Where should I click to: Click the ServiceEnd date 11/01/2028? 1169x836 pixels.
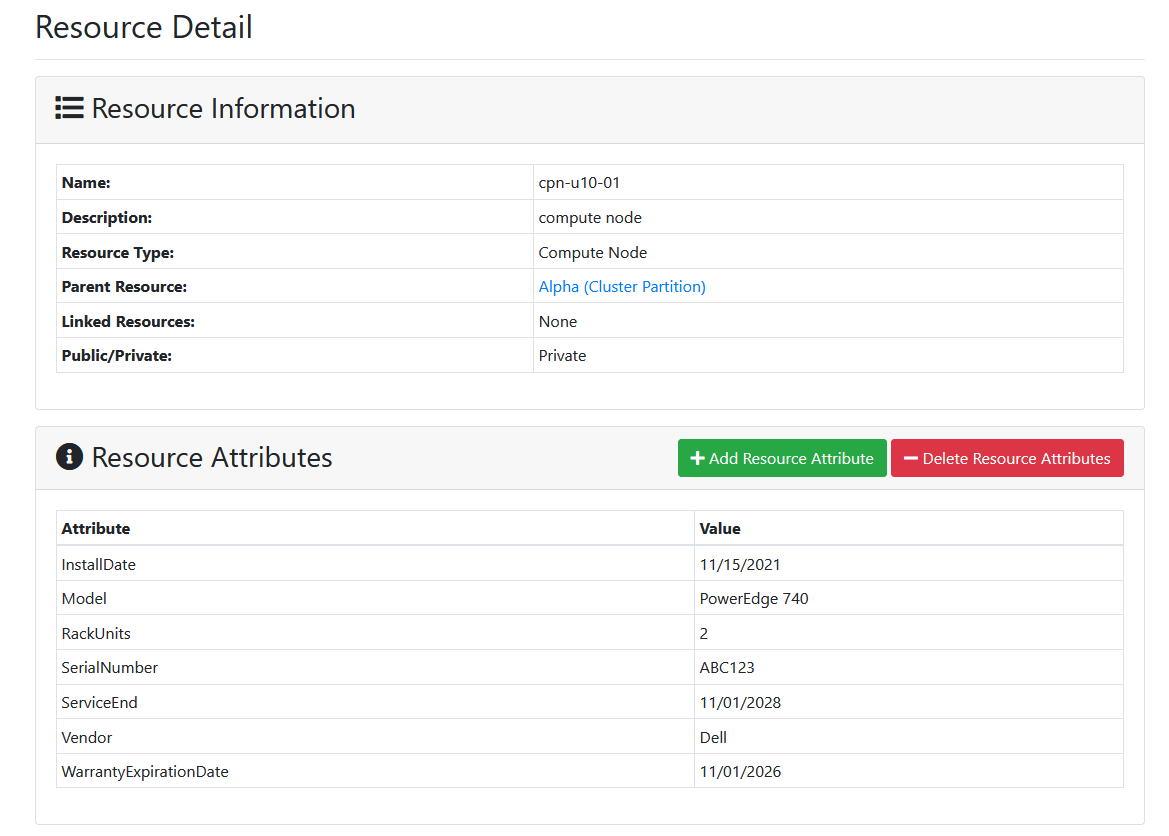(x=740, y=703)
